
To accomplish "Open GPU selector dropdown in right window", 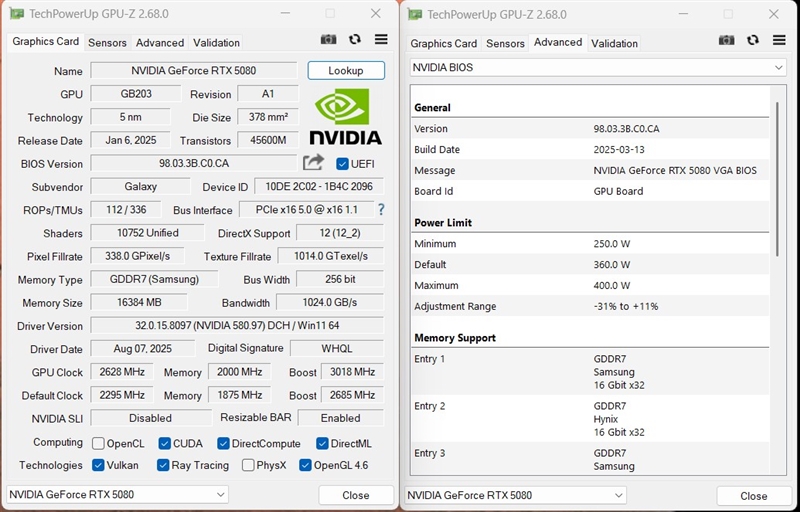I will [516, 495].
